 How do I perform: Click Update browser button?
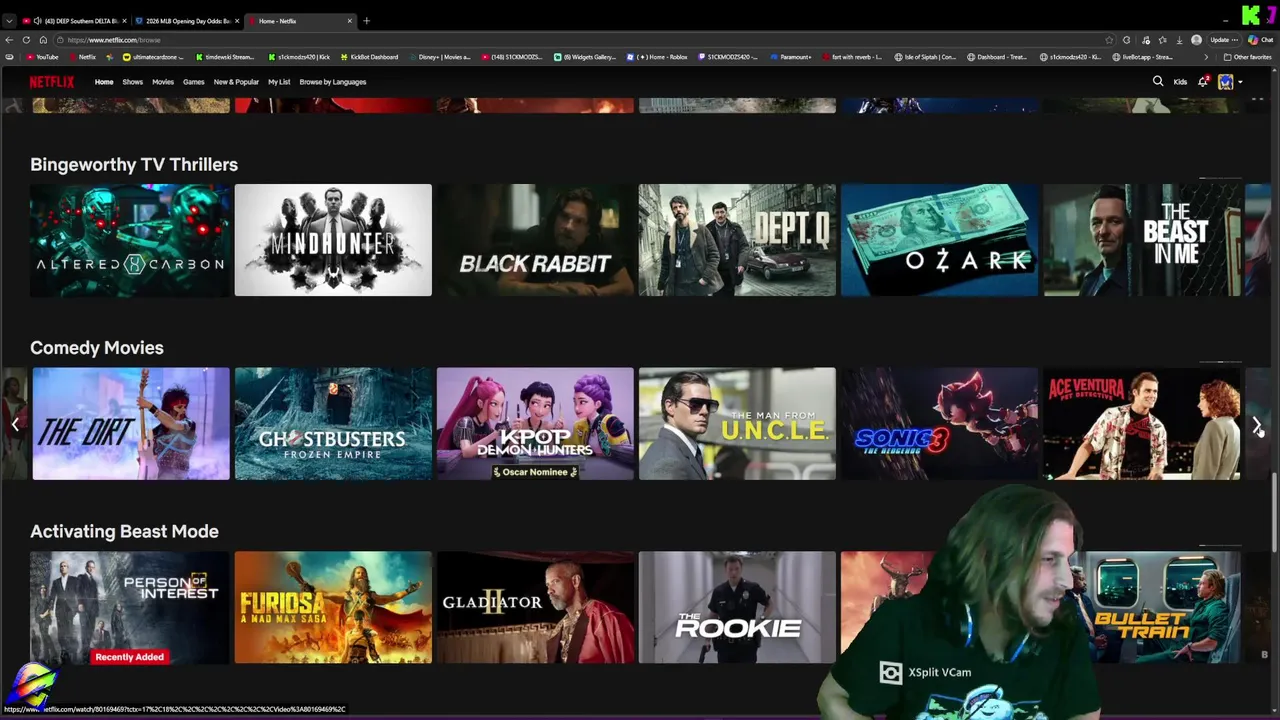[1224, 40]
